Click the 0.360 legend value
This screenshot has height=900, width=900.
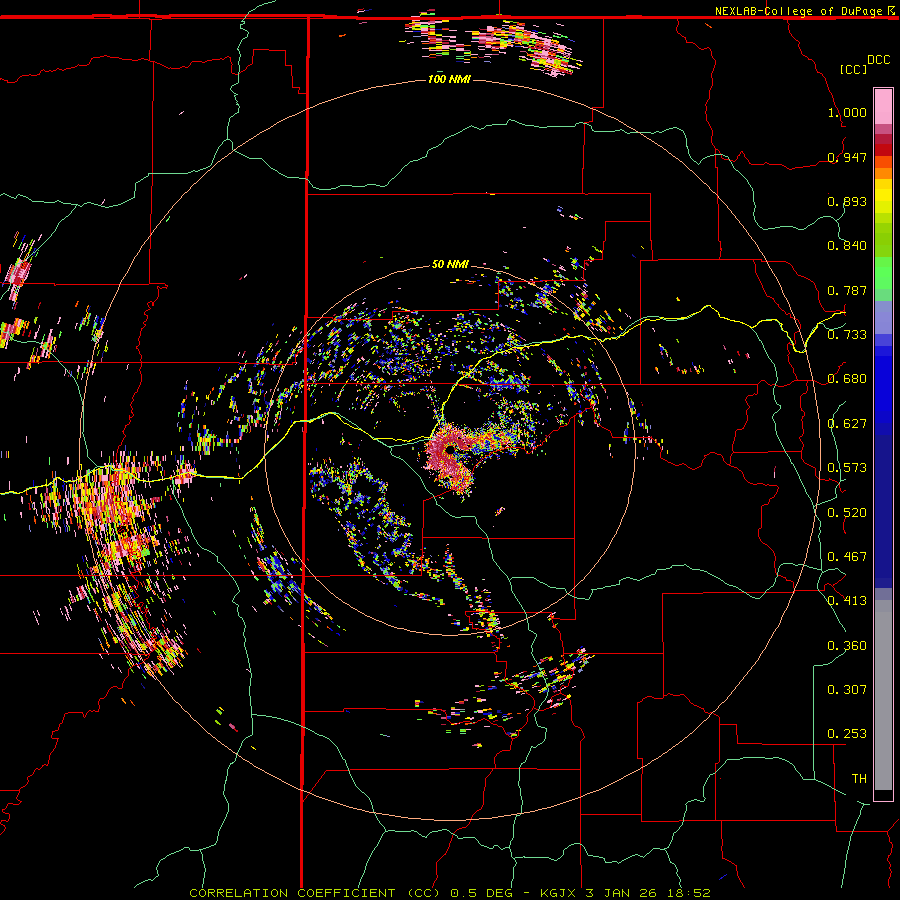847,646
